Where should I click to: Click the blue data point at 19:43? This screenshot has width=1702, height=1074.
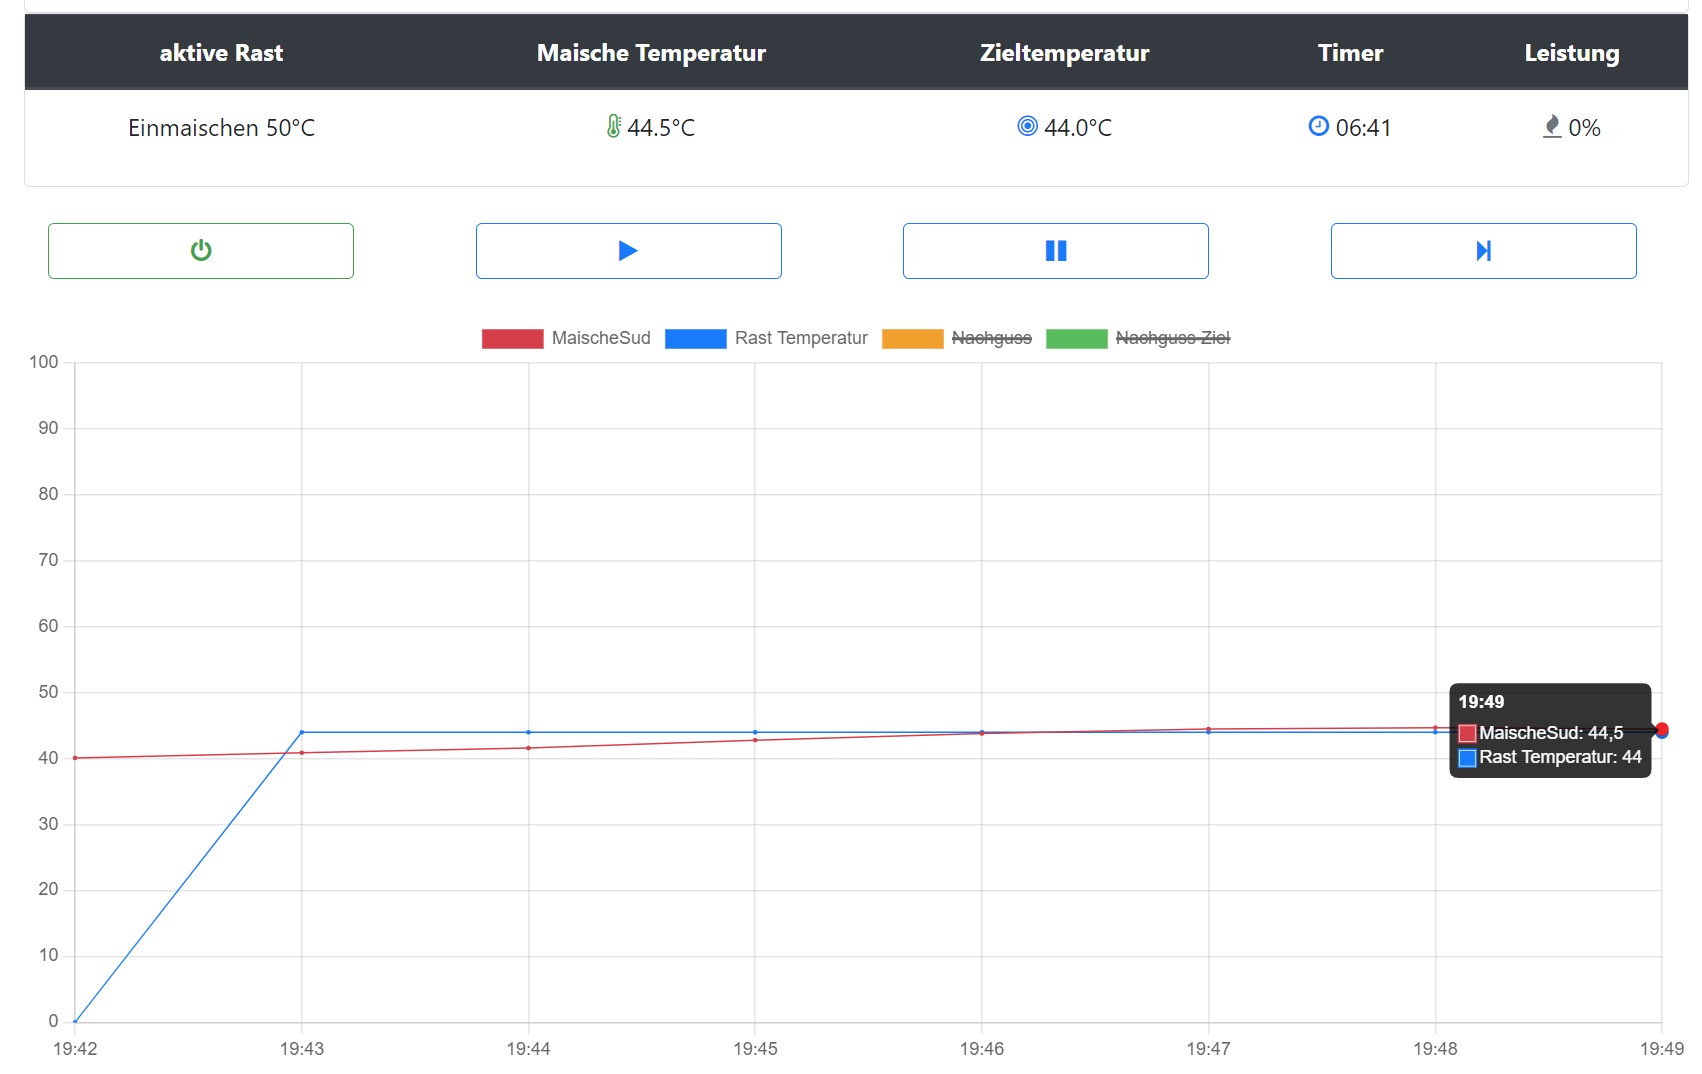302,732
